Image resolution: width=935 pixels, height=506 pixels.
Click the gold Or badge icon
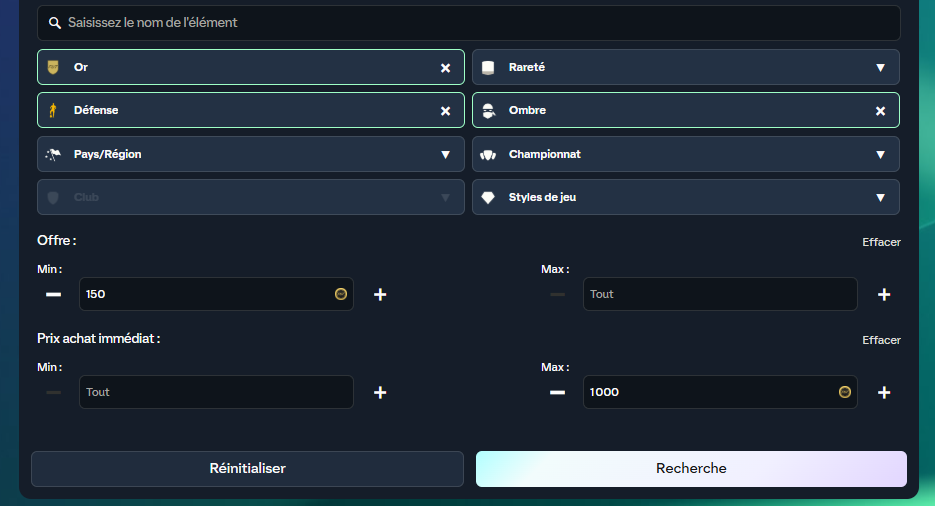pyautogui.click(x=53, y=67)
